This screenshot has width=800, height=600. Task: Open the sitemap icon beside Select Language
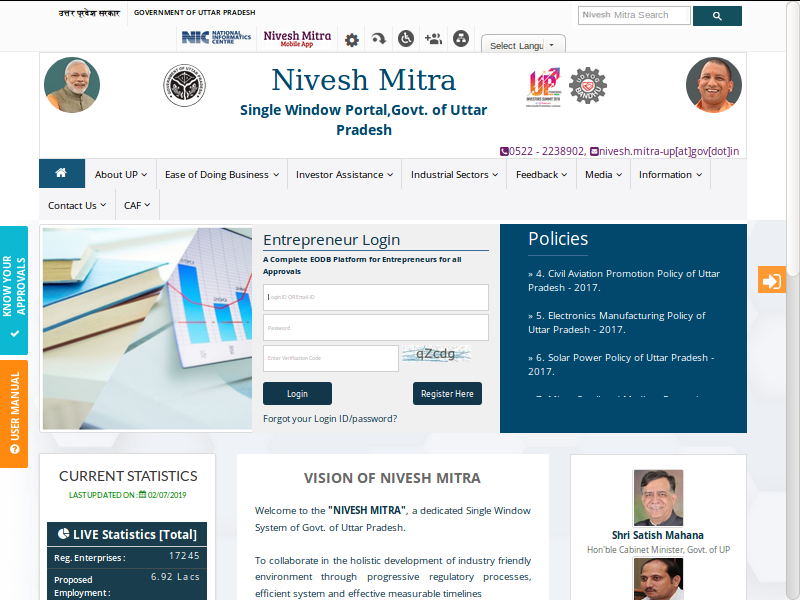click(460, 40)
